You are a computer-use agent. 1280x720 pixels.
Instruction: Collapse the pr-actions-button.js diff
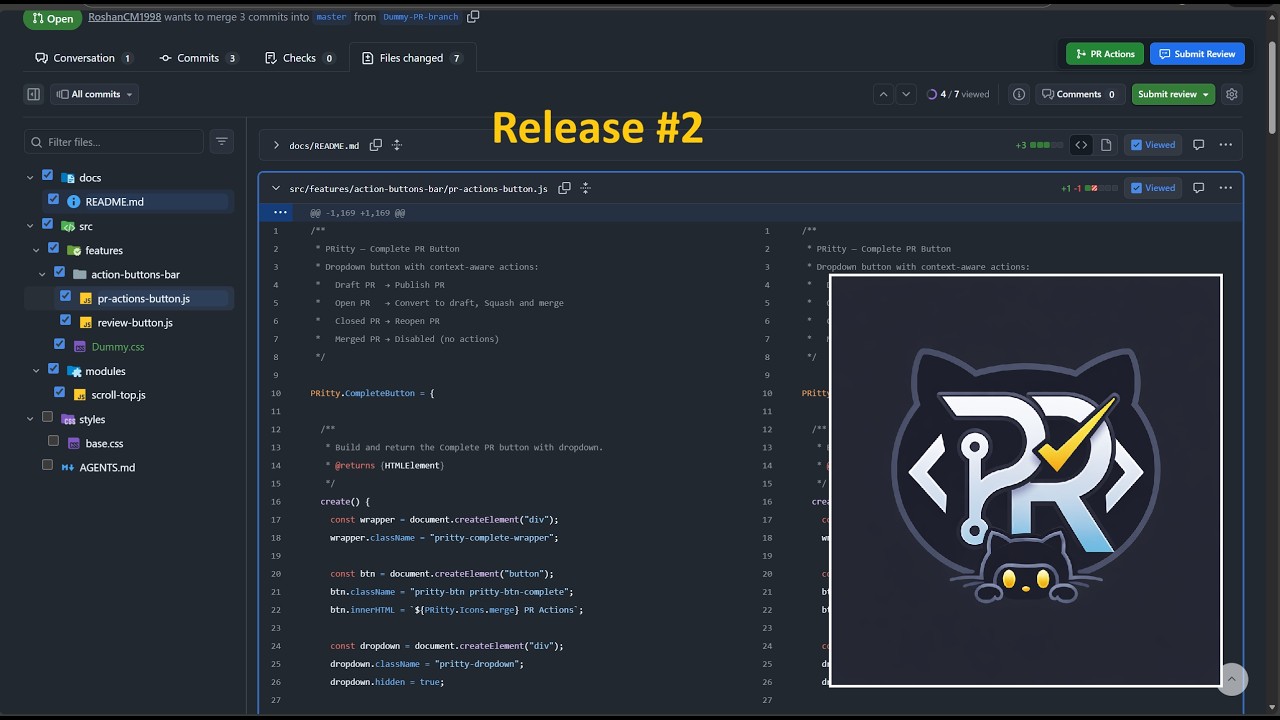coord(276,188)
